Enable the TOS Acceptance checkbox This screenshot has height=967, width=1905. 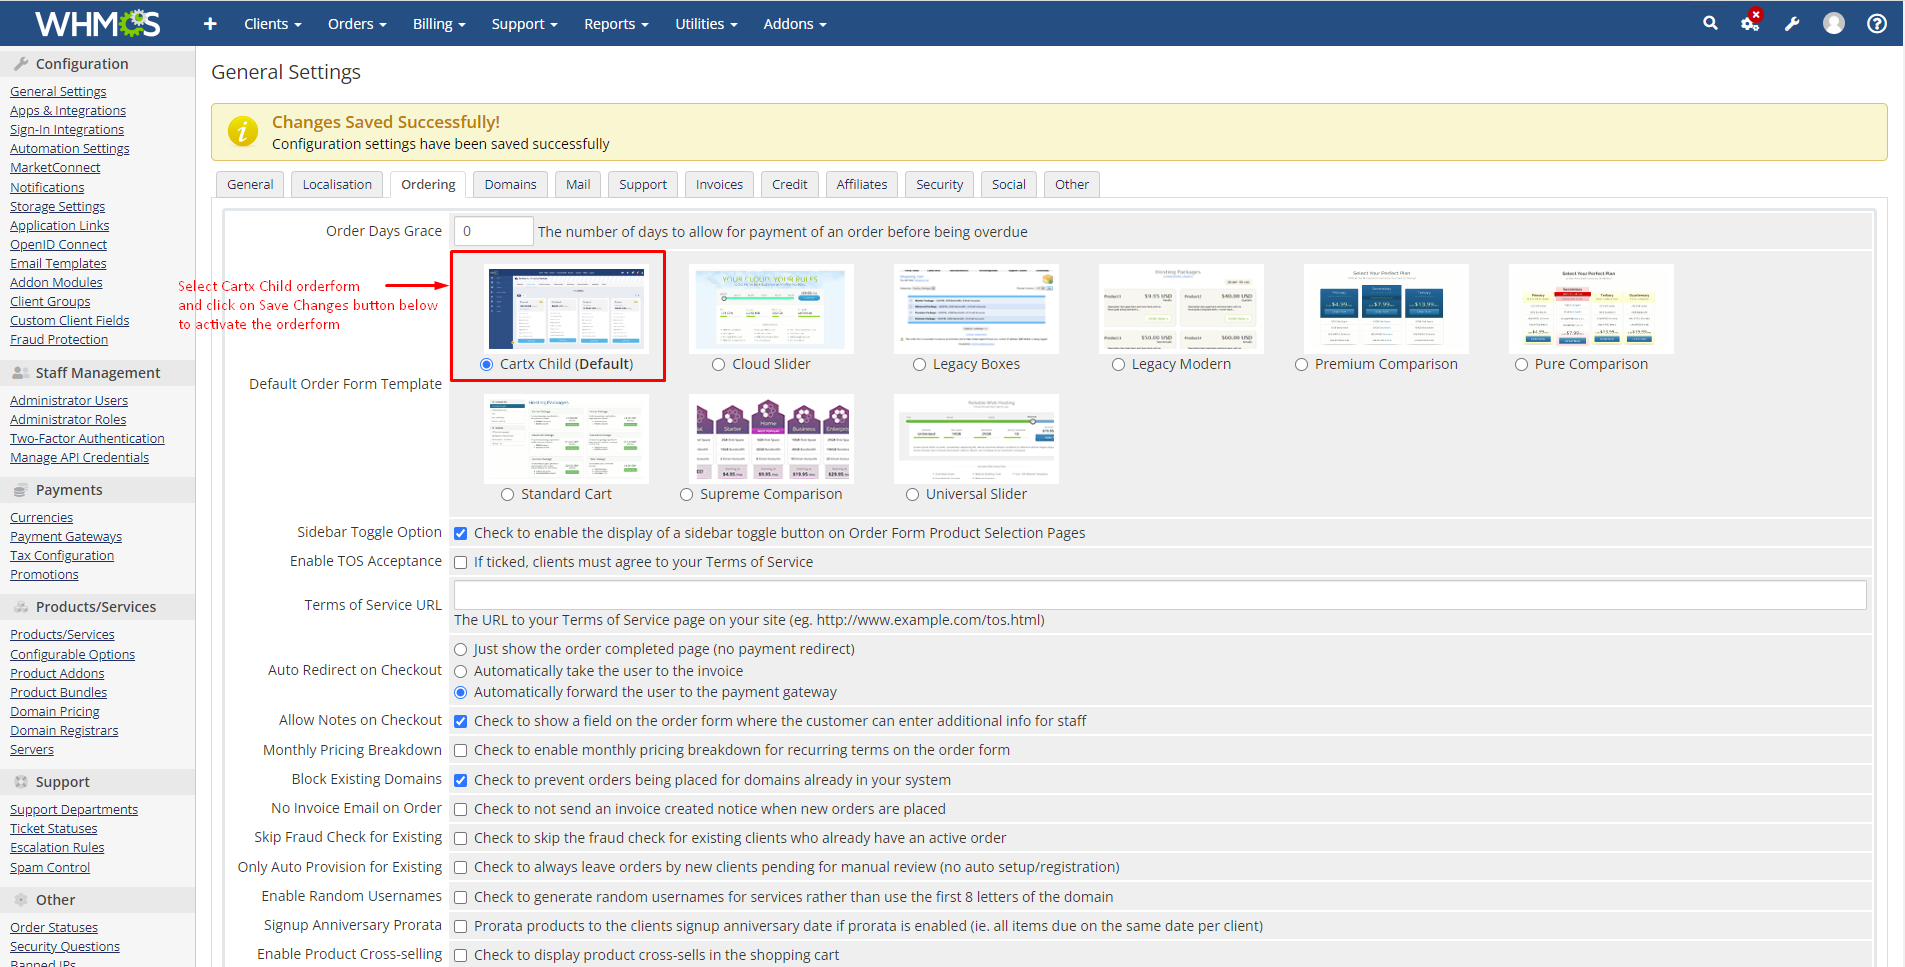point(461,562)
